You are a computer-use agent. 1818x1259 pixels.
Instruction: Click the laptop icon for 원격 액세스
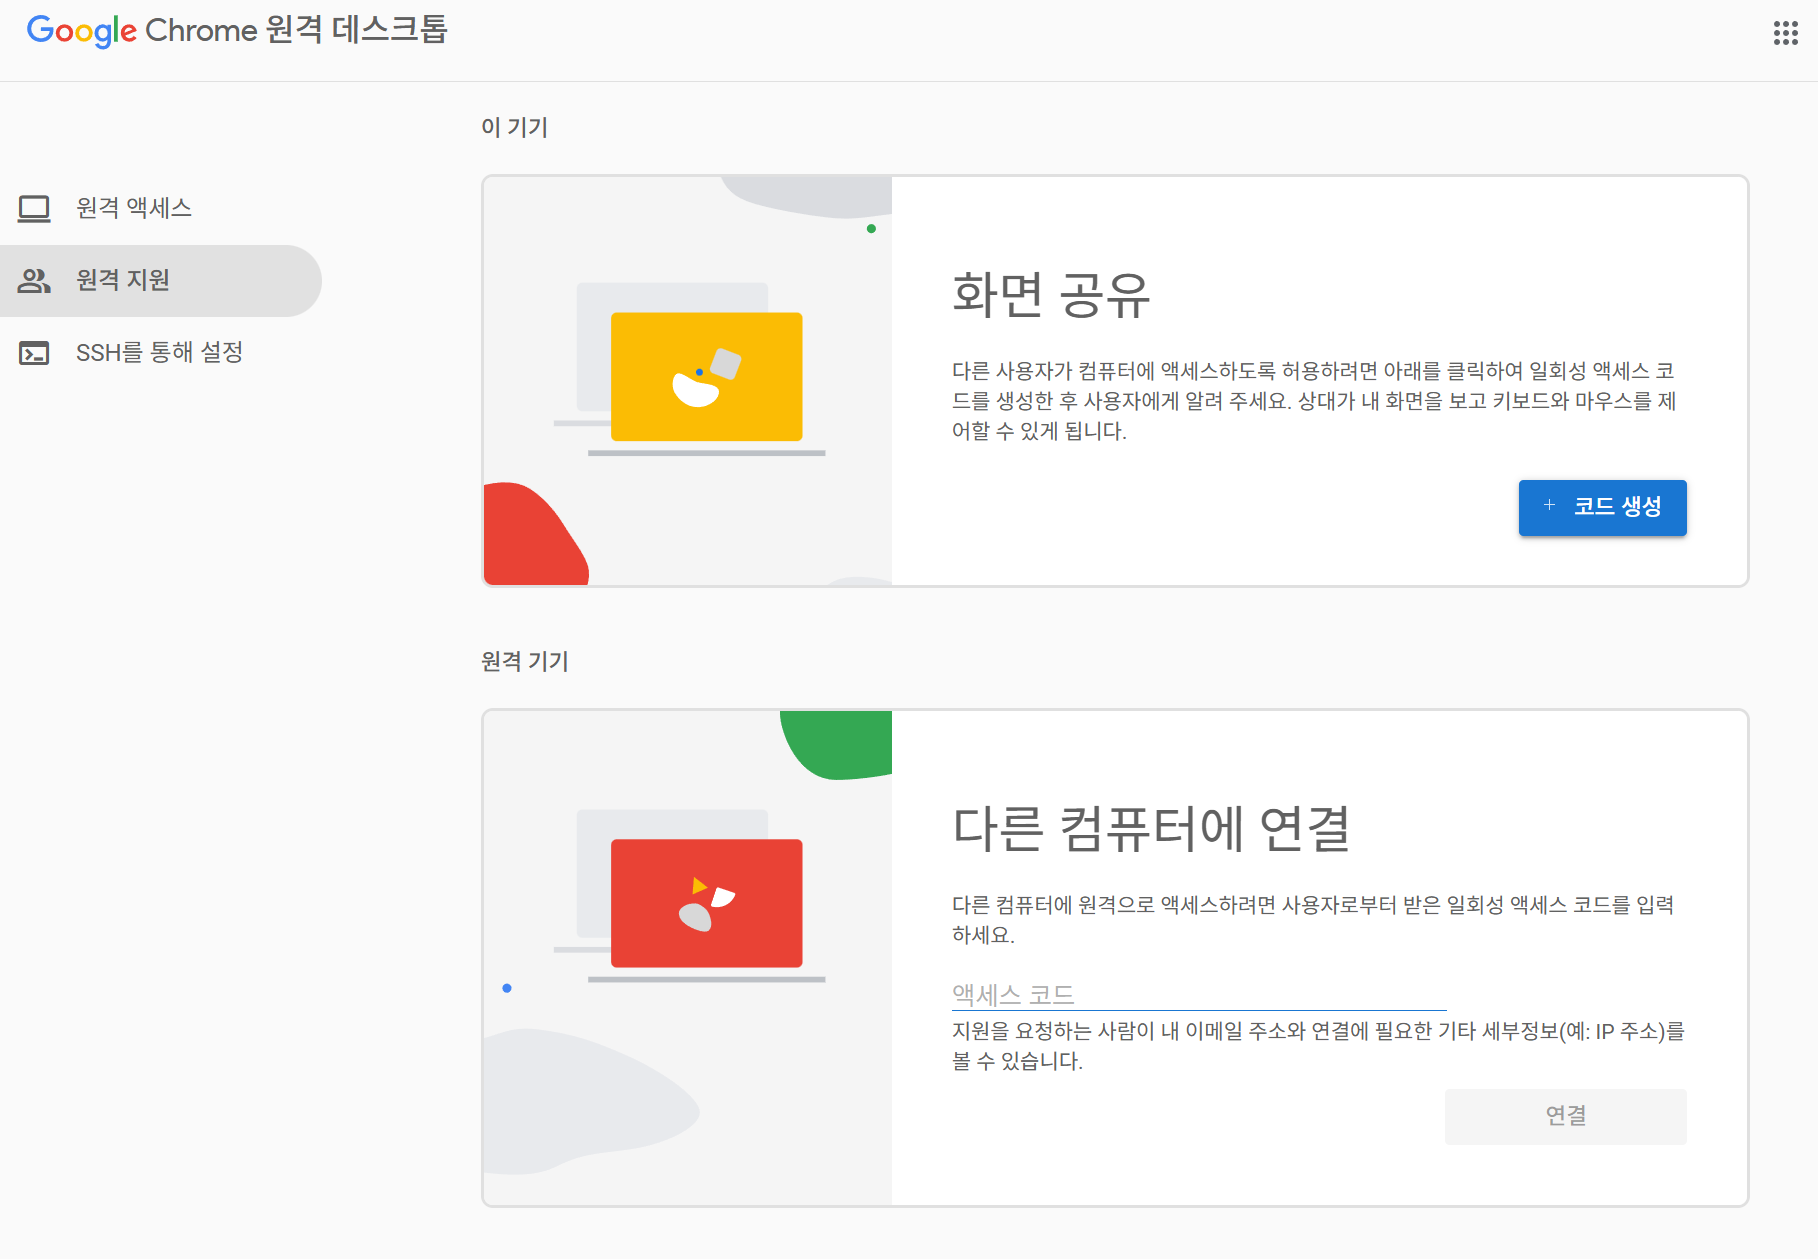pos(34,208)
